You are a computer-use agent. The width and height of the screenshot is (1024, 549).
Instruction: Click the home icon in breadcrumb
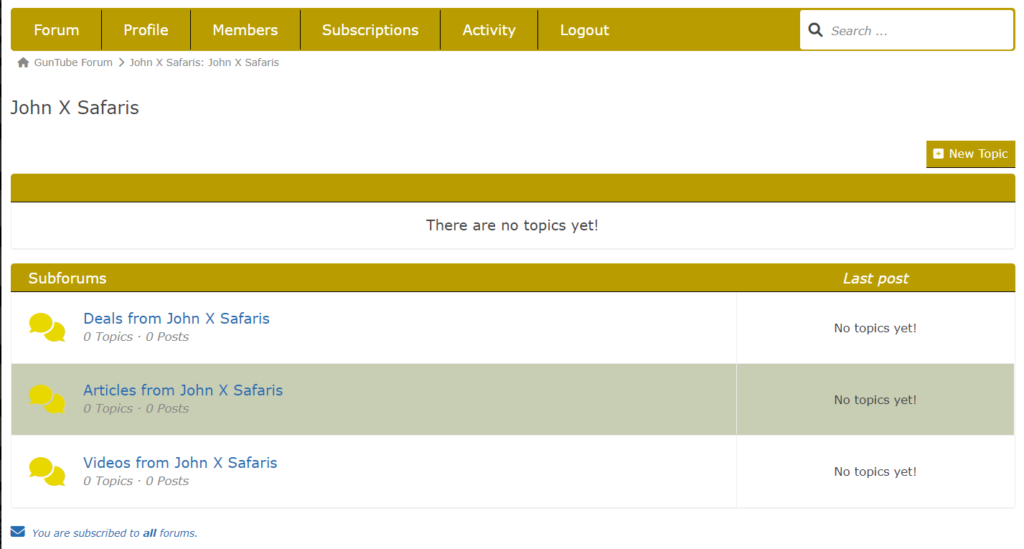click(x=23, y=63)
